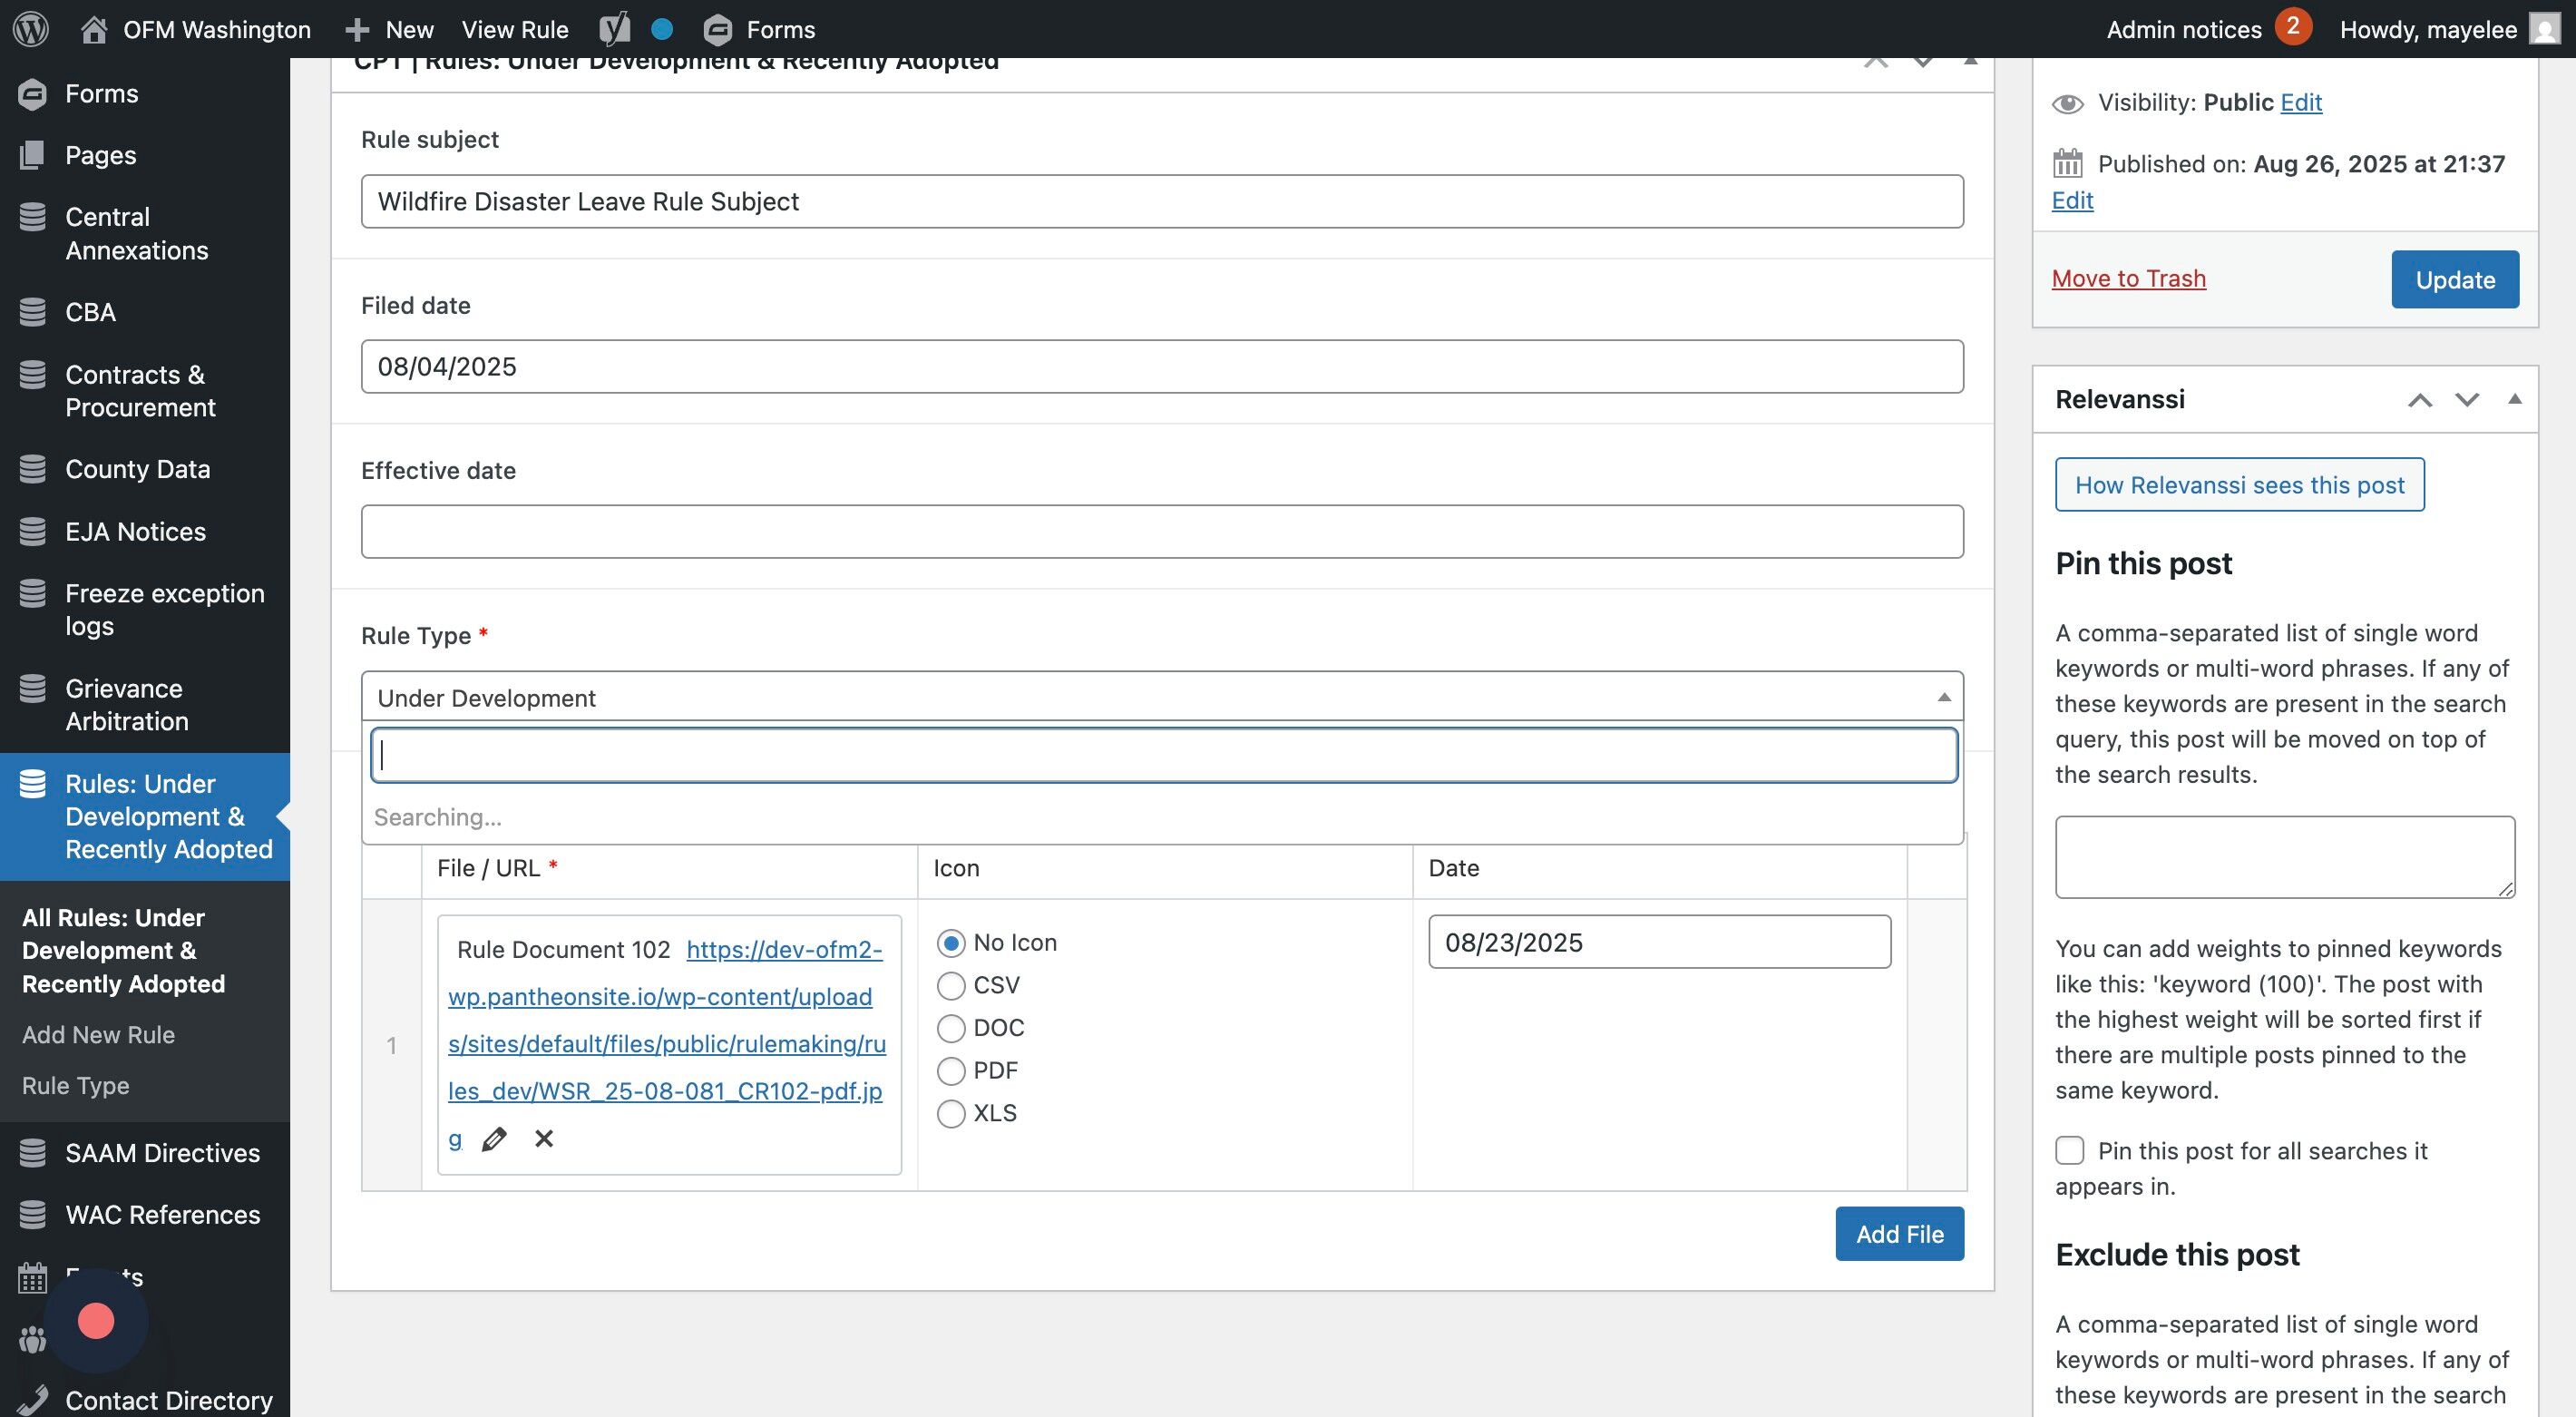The height and width of the screenshot is (1417, 2576).
Task: Check Pin this post for all searches
Action: (x=2069, y=1151)
